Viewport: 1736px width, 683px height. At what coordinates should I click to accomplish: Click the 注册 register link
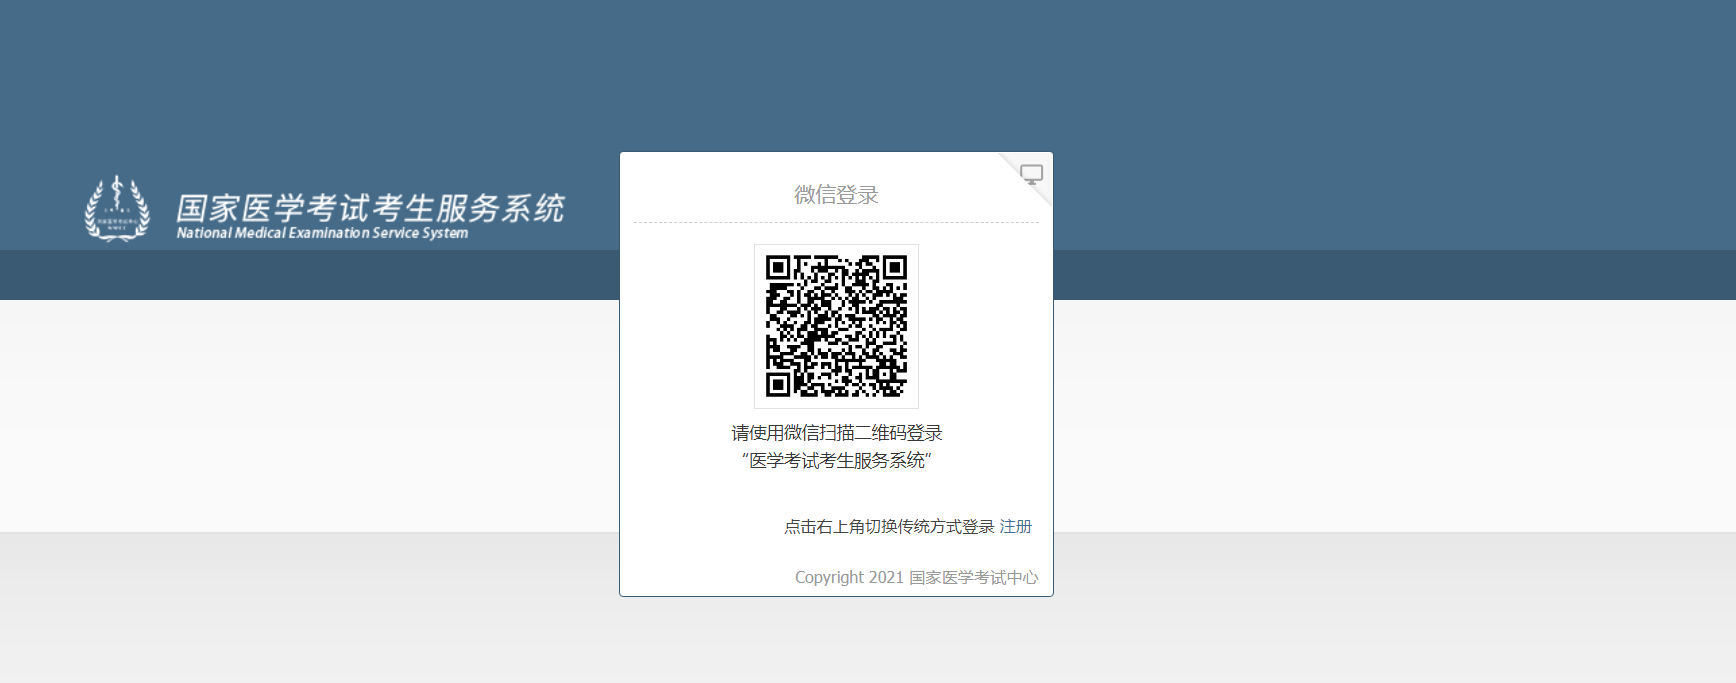pos(1016,526)
